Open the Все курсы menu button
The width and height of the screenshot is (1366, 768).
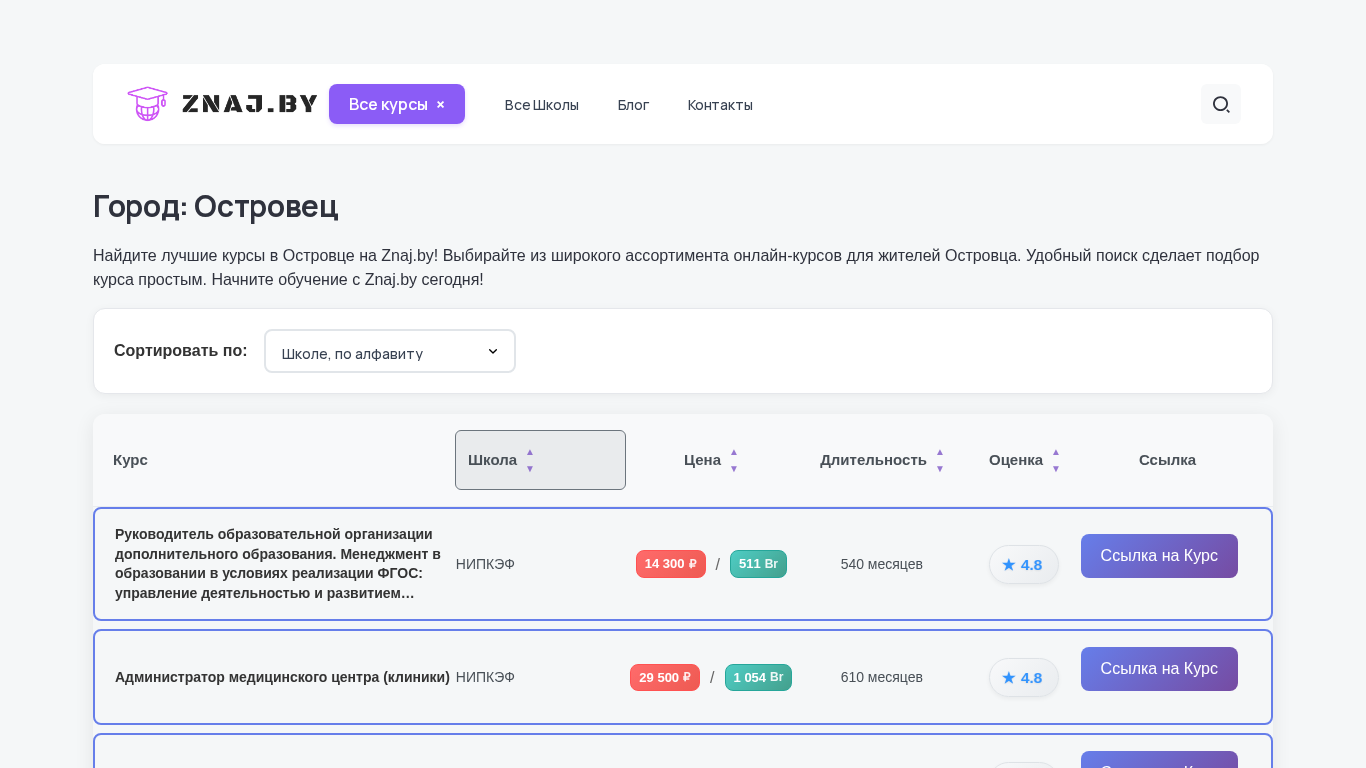pyautogui.click(x=388, y=104)
